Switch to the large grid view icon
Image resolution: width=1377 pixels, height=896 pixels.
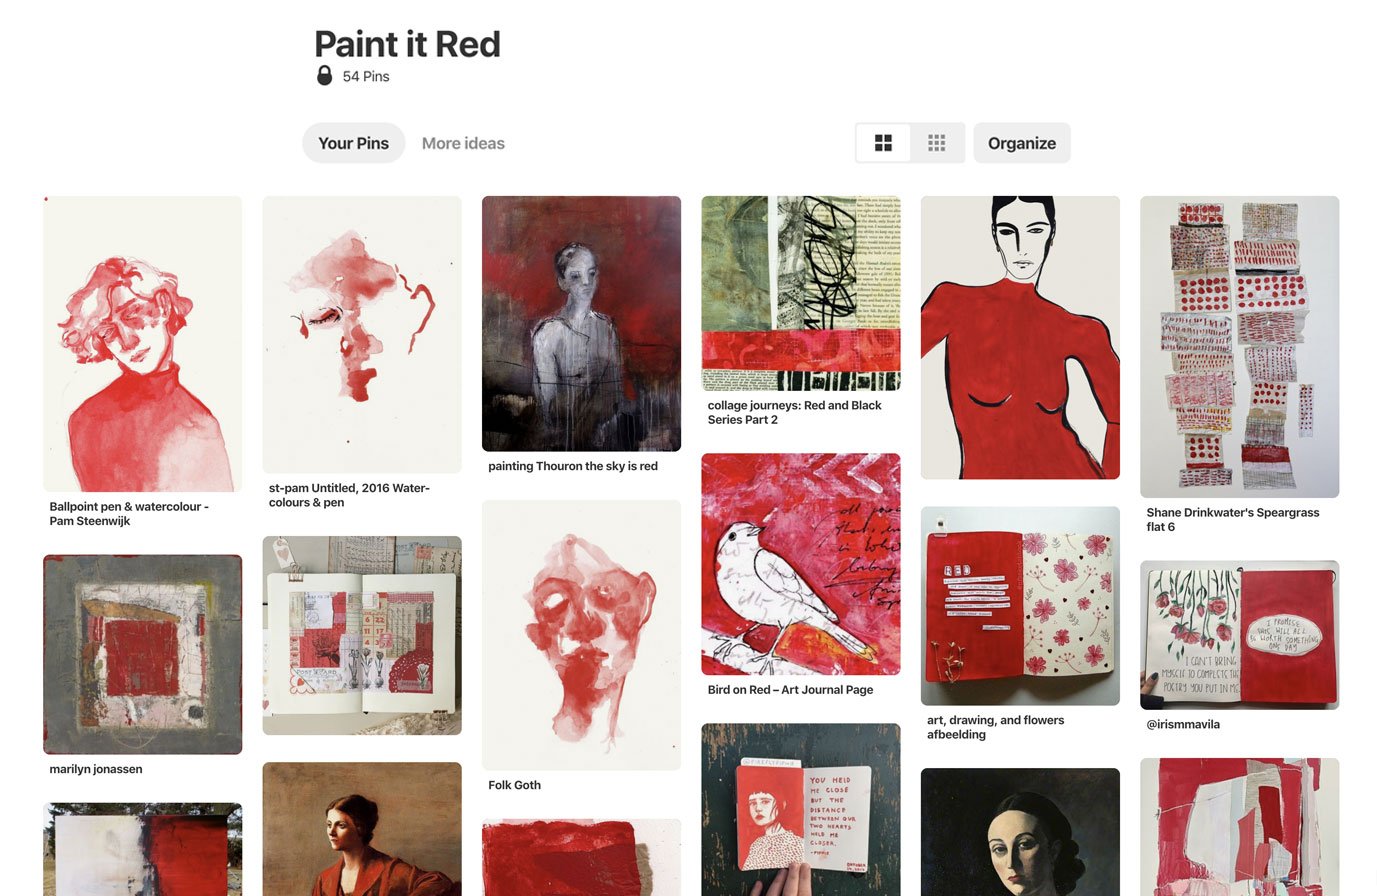(883, 143)
